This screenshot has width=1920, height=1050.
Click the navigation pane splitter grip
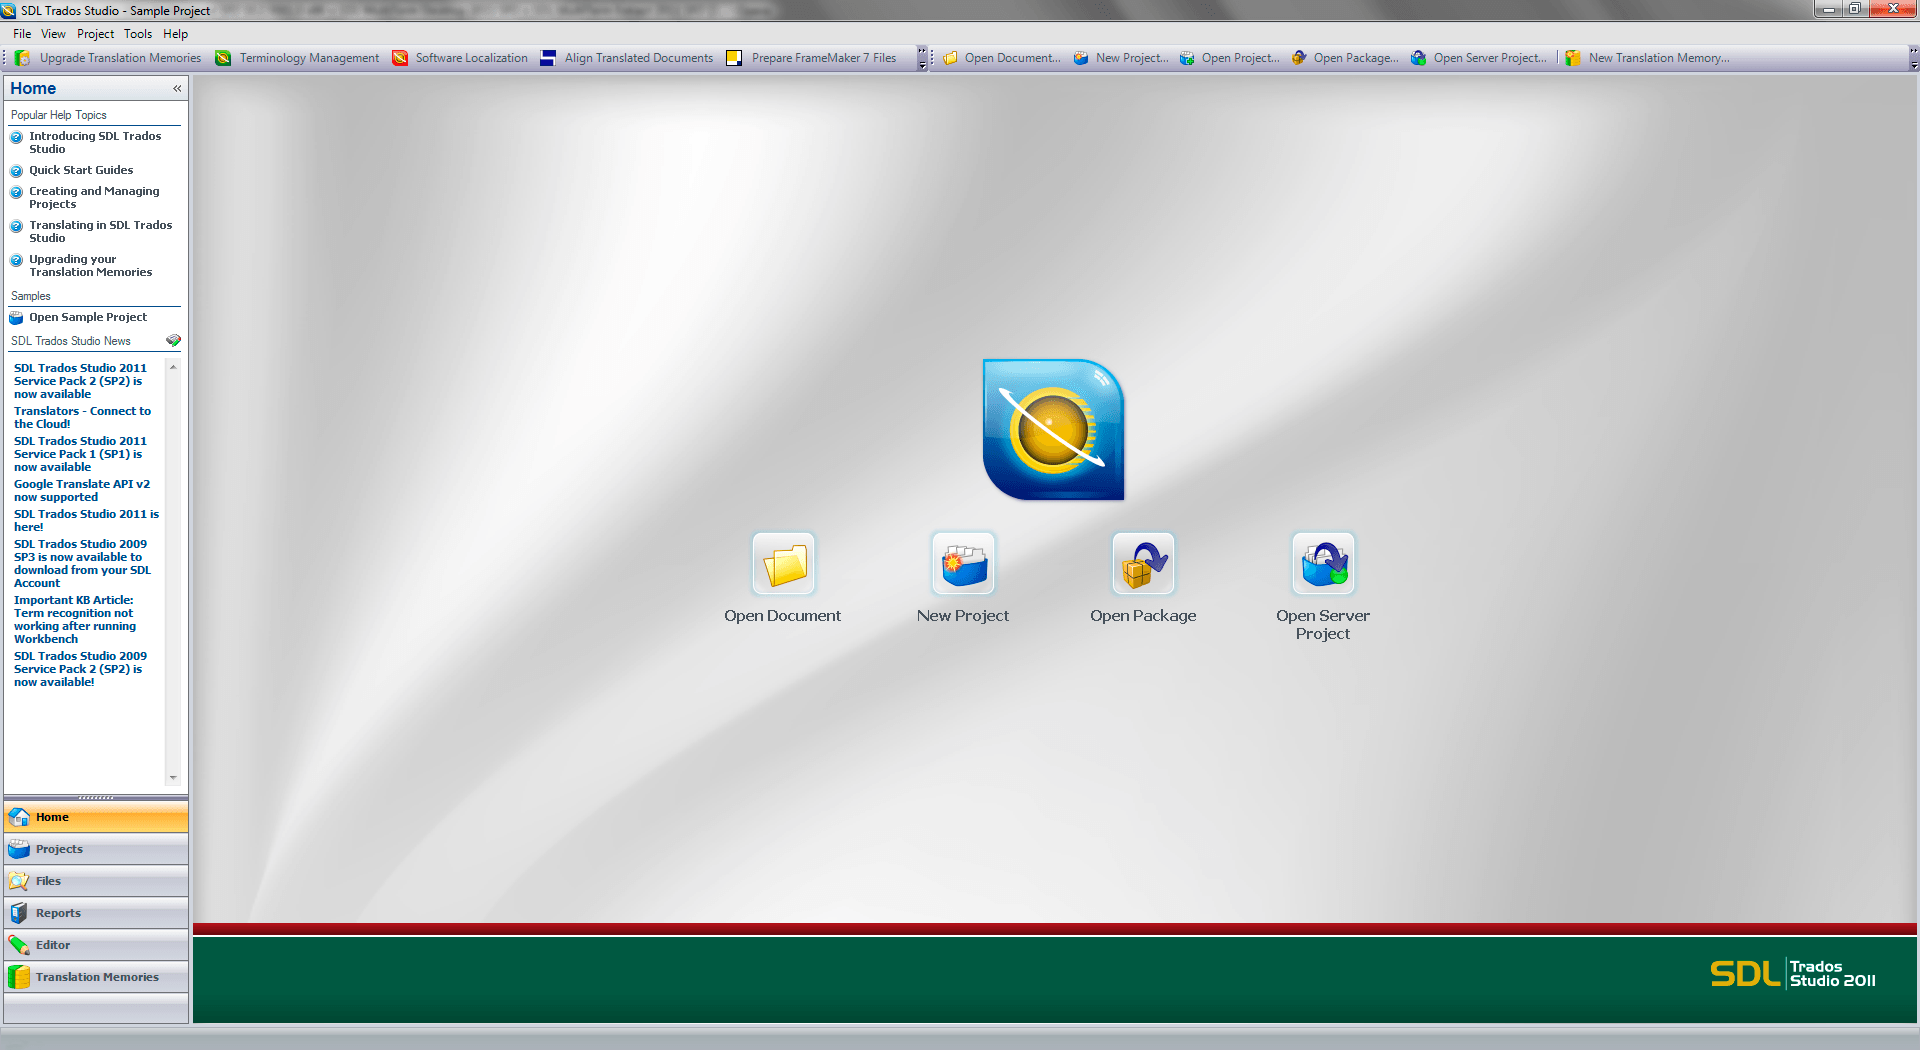(96, 798)
